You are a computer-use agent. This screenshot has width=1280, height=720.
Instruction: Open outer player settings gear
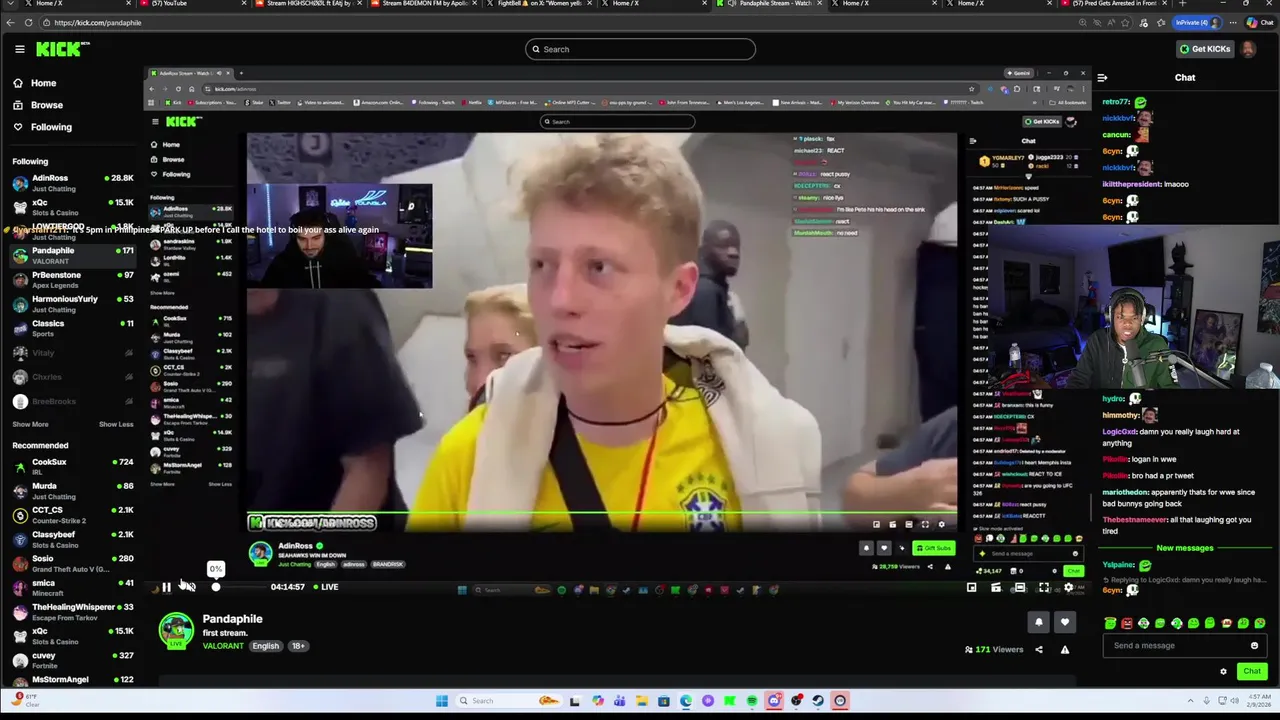pyautogui.click(x=1068, y=588)
